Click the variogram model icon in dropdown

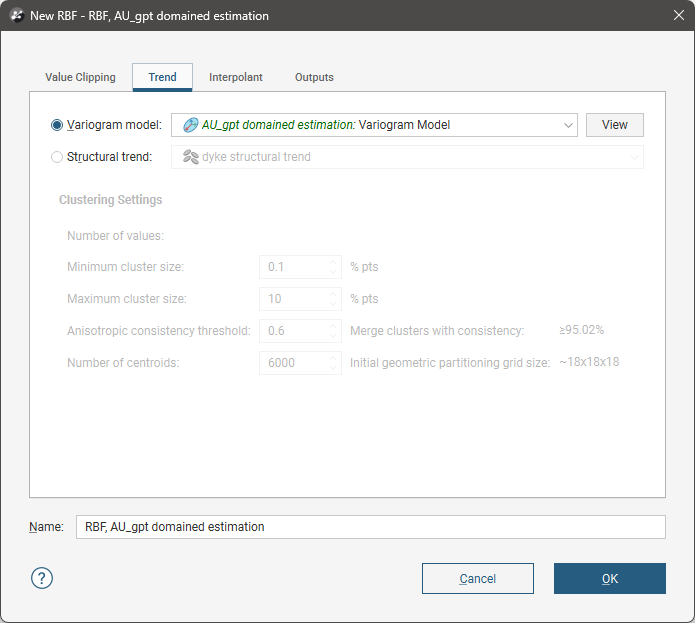click(x=190, y=125)
